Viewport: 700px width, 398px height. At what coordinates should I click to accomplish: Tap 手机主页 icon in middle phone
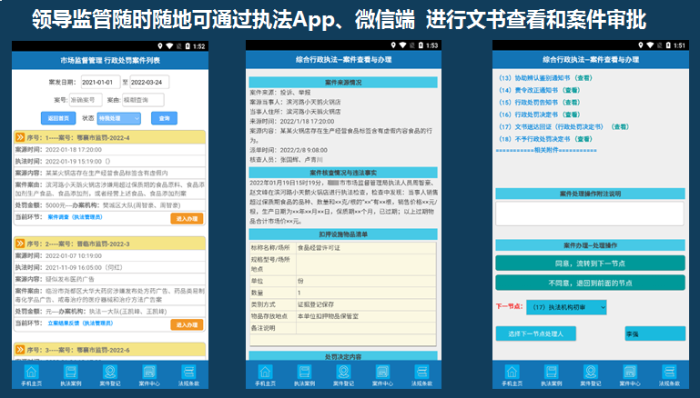coord(265,375)
